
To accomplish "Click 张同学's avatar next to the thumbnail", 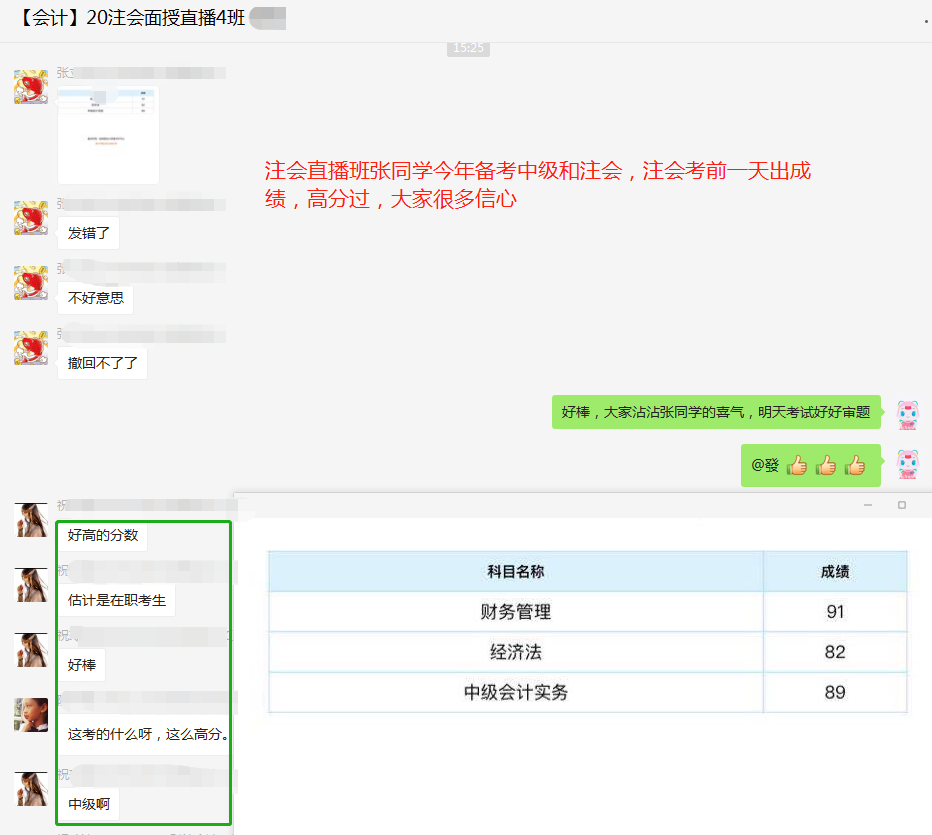I will coord(30,87).
